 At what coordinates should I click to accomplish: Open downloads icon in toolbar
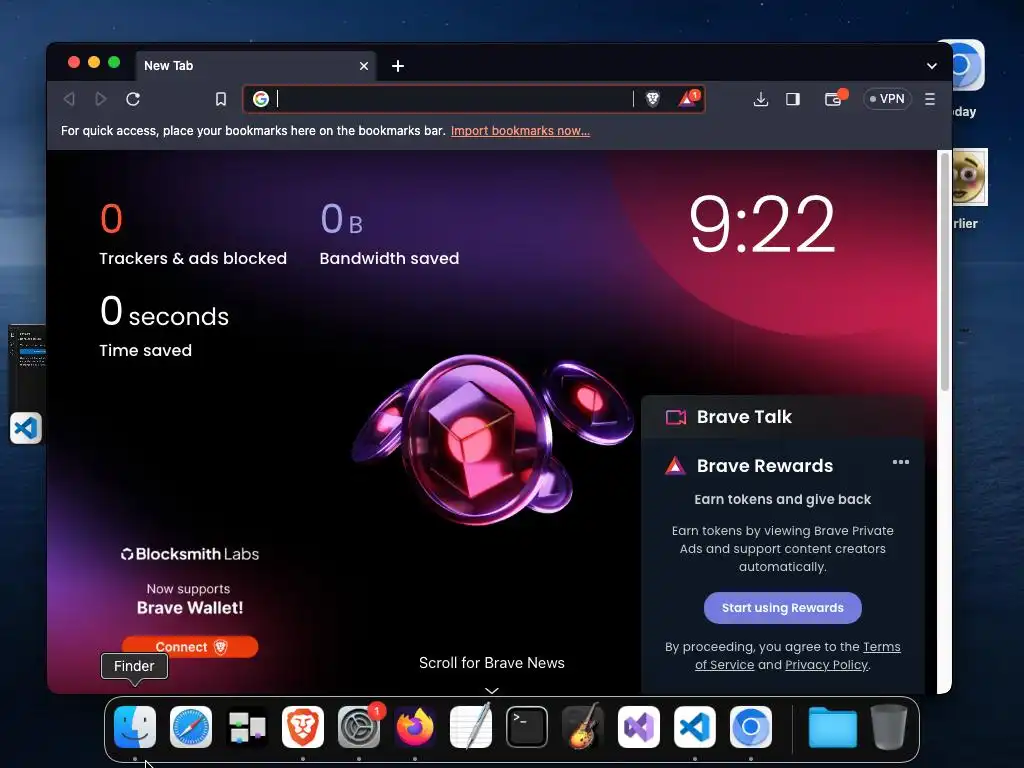[760, 99]
